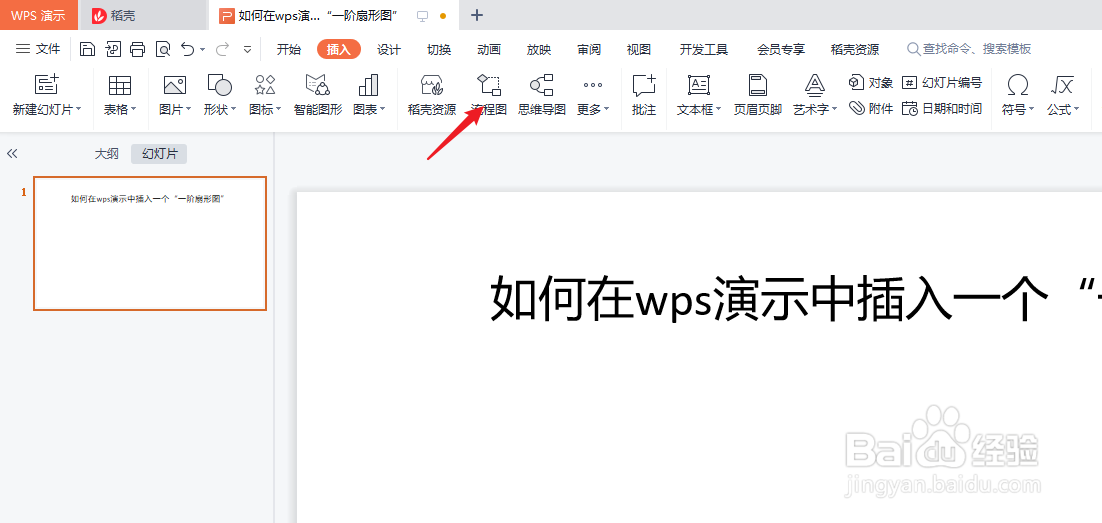The height and width of the screenshot is (523, 1102).
Task: Click the 图标 icons button
Action: point(265,85)
